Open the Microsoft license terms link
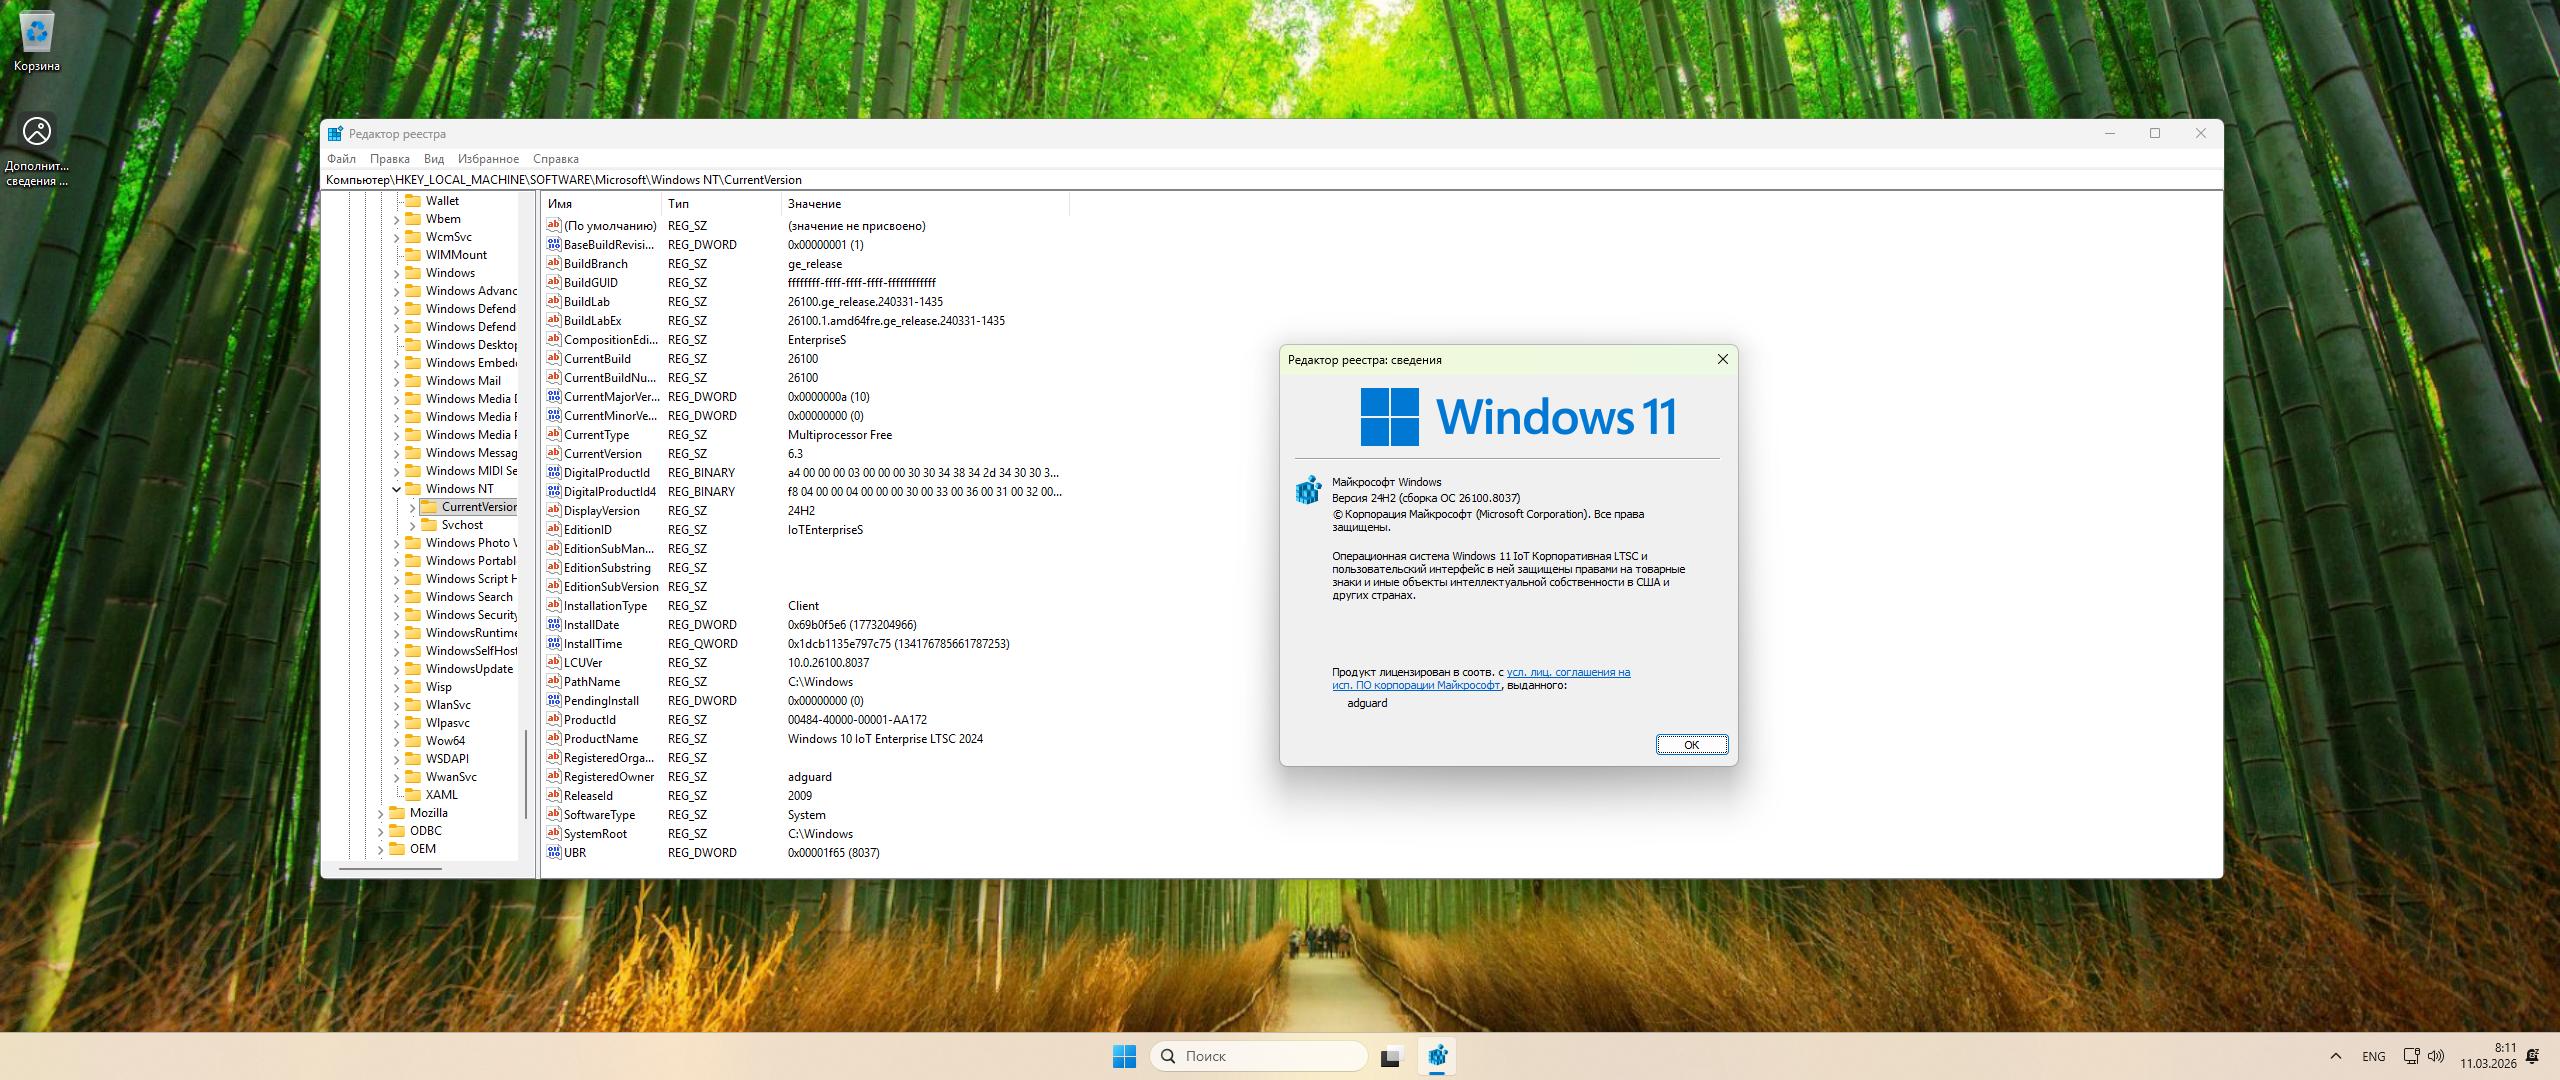2560x1080 pixels. tap(1567, 673)
